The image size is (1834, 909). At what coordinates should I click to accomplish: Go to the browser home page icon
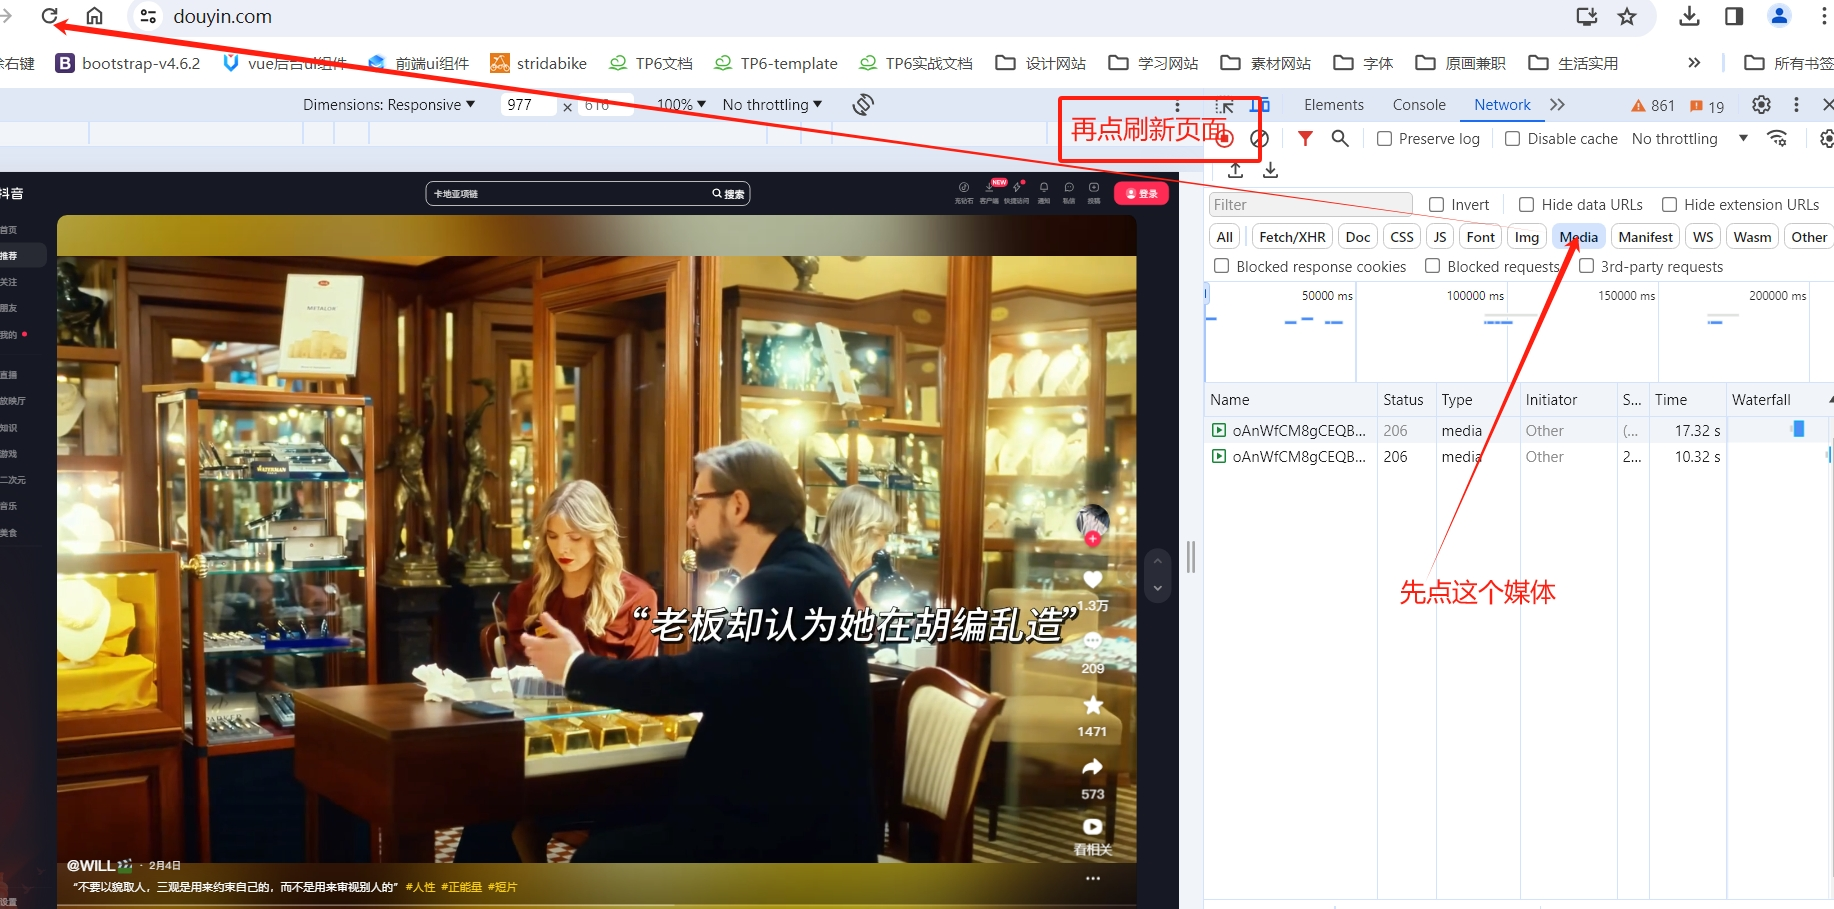[x=94, y=16]
